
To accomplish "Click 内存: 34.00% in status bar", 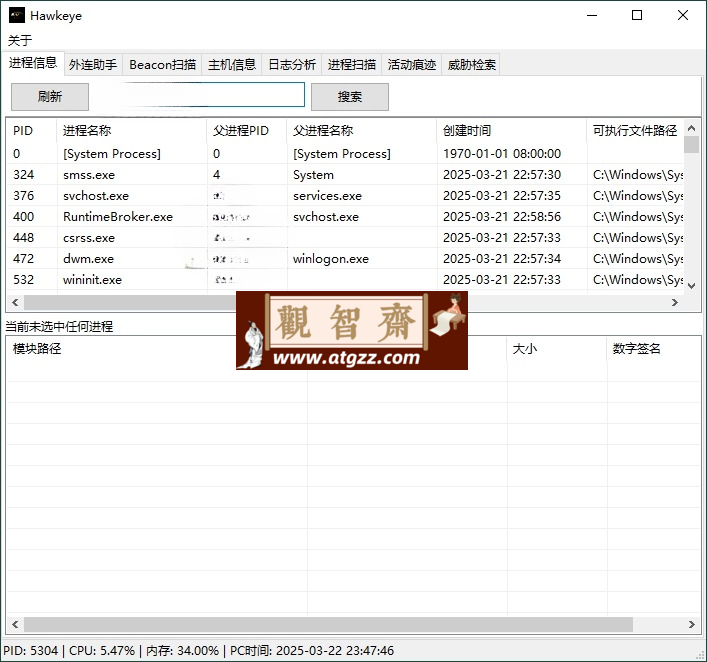I will (182, 651).
